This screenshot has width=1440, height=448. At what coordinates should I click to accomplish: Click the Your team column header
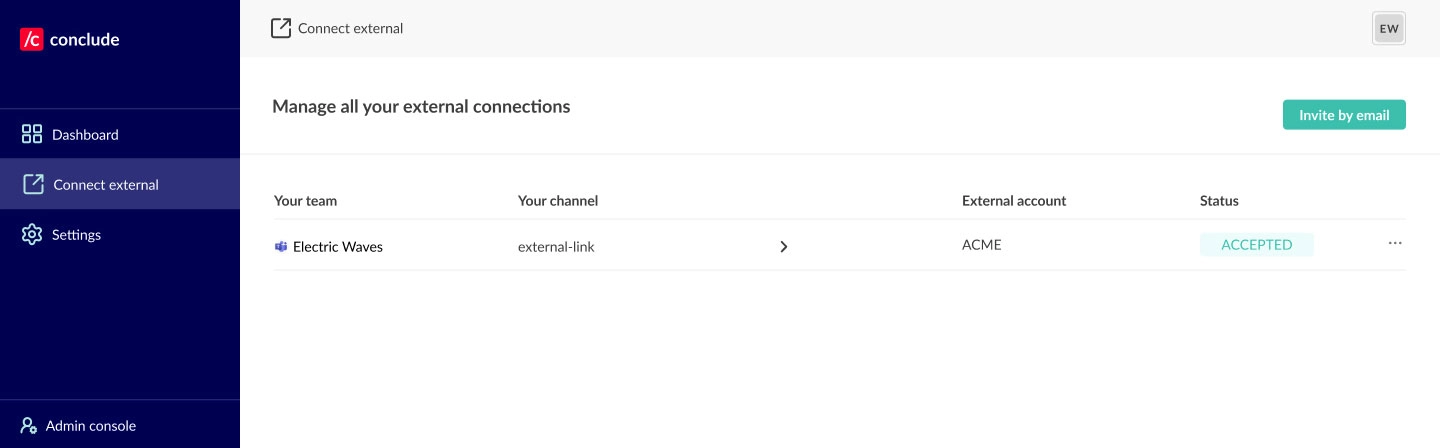(x=305, y=201)
